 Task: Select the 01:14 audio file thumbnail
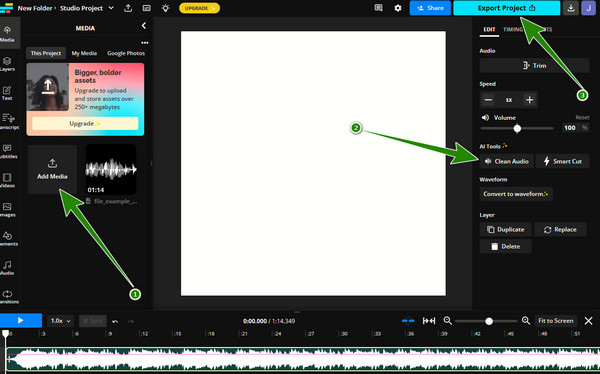(x=111, y=170)
